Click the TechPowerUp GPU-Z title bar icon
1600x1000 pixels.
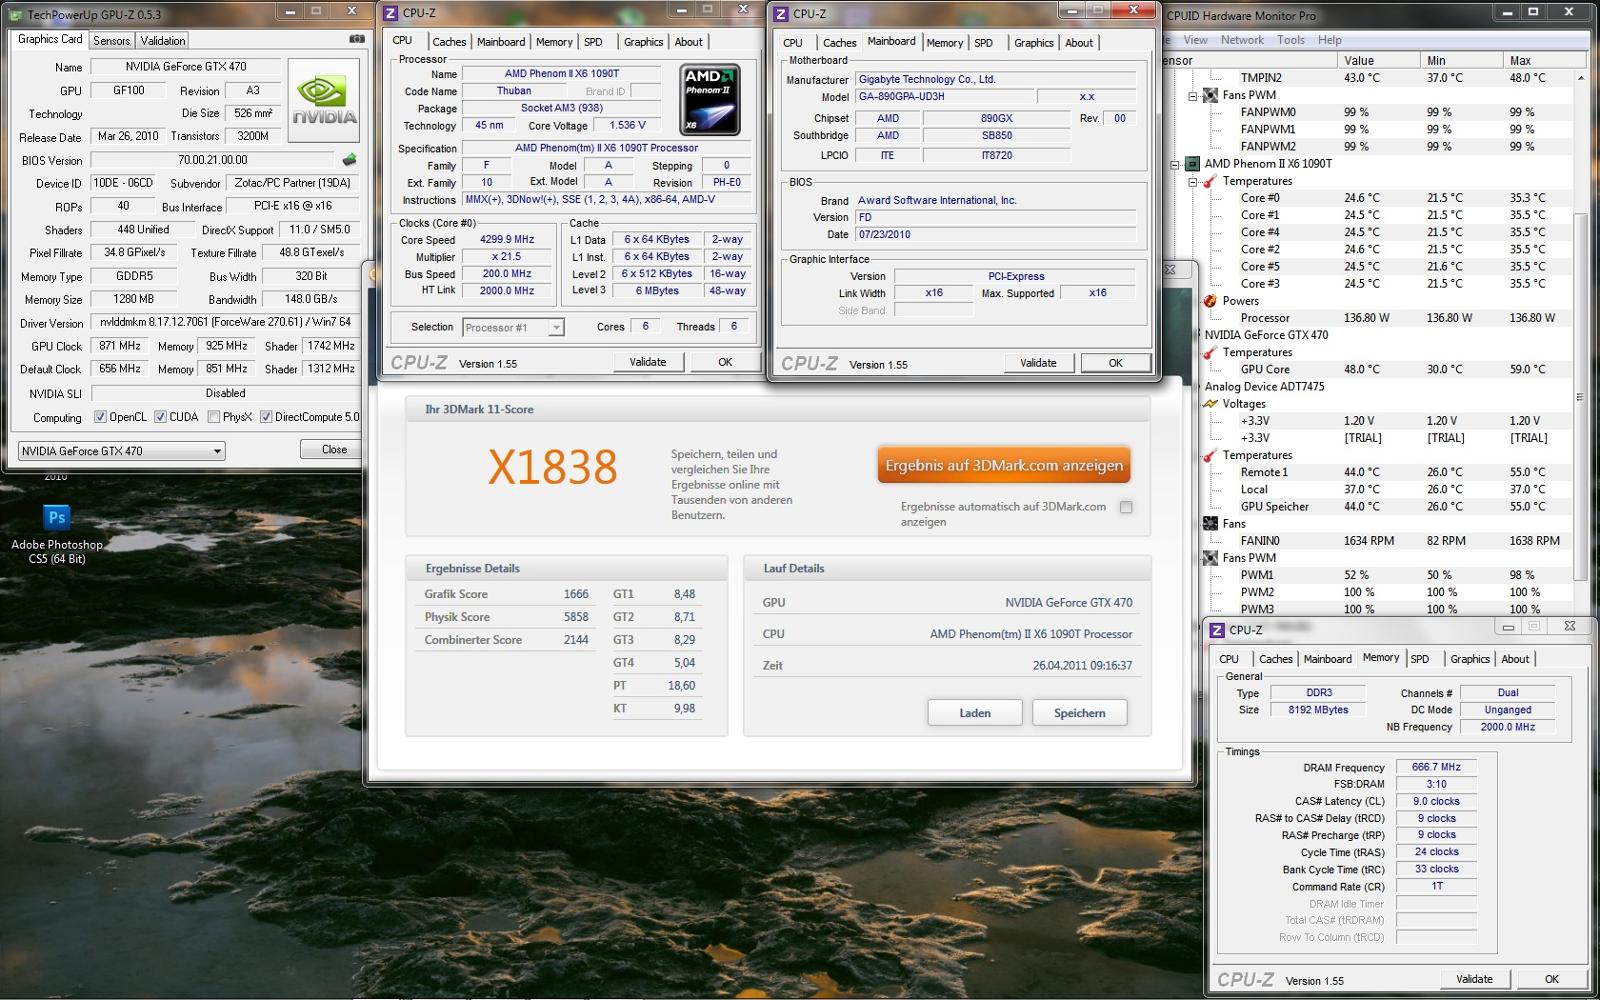coord(17,14)
